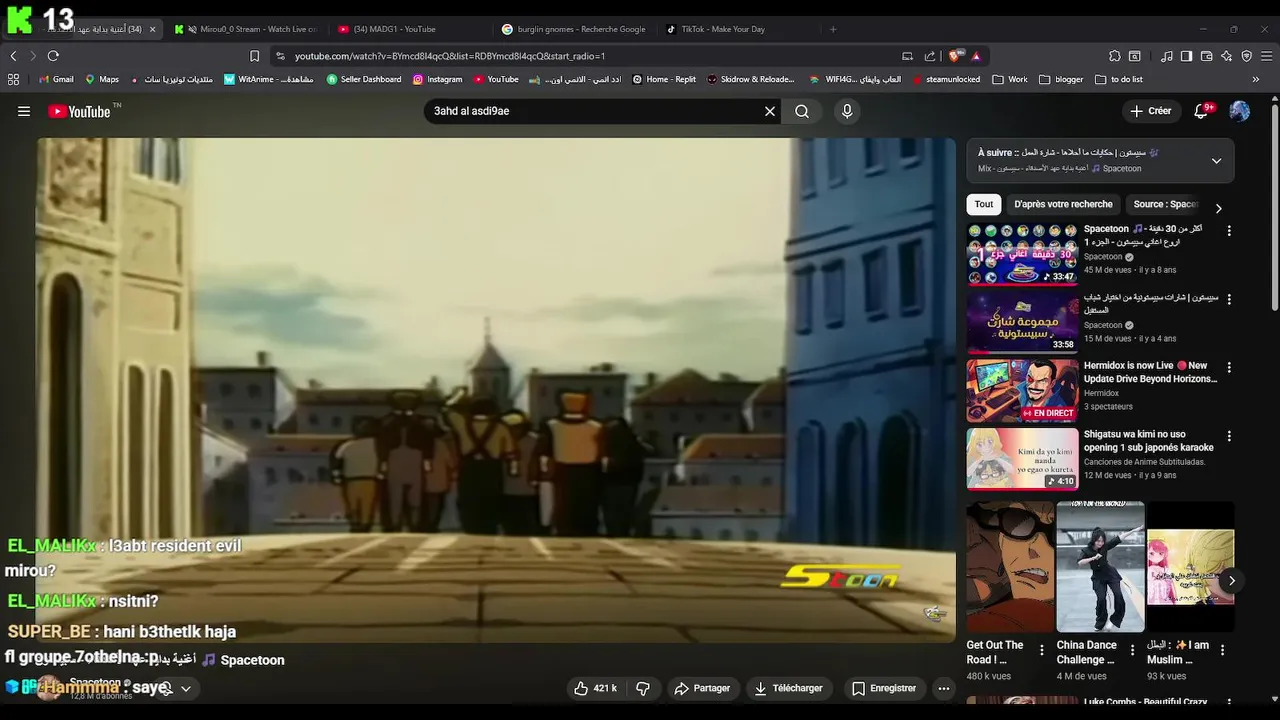Image resolution: width=1280 pixels, height=720 pixels.
Task: Open the YouTube guide hamburger menu
Action: 24,111
